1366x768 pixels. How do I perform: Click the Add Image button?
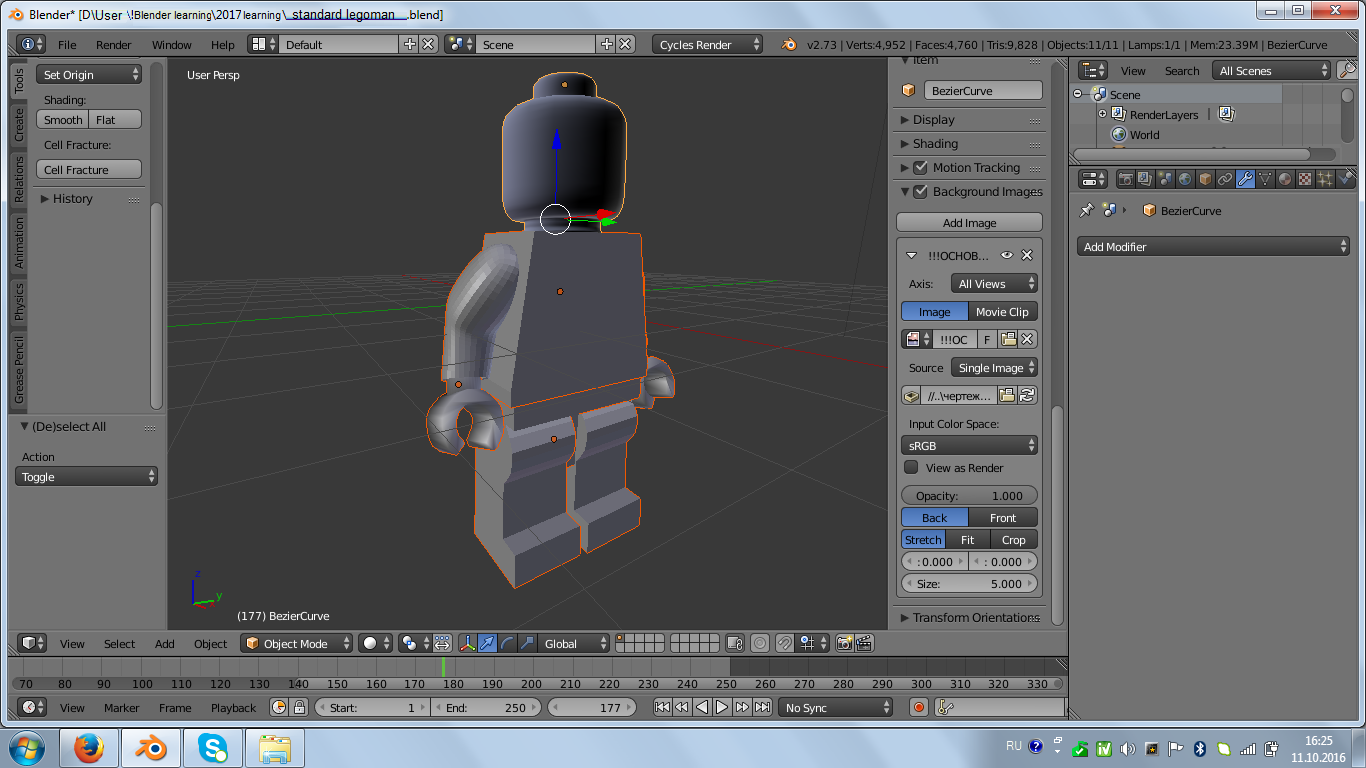[968, 221]
